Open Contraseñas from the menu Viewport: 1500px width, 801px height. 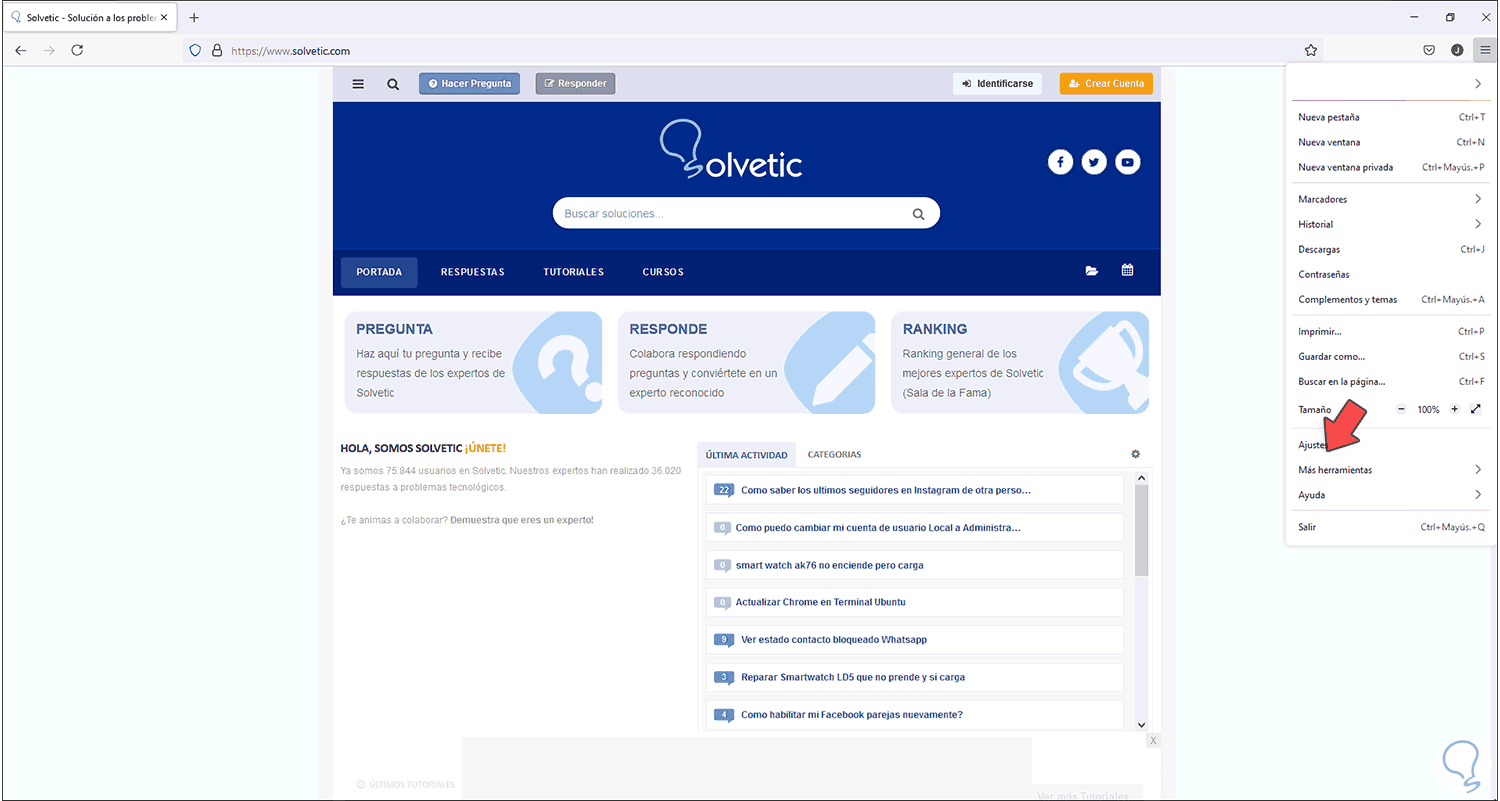point(1390,274)
